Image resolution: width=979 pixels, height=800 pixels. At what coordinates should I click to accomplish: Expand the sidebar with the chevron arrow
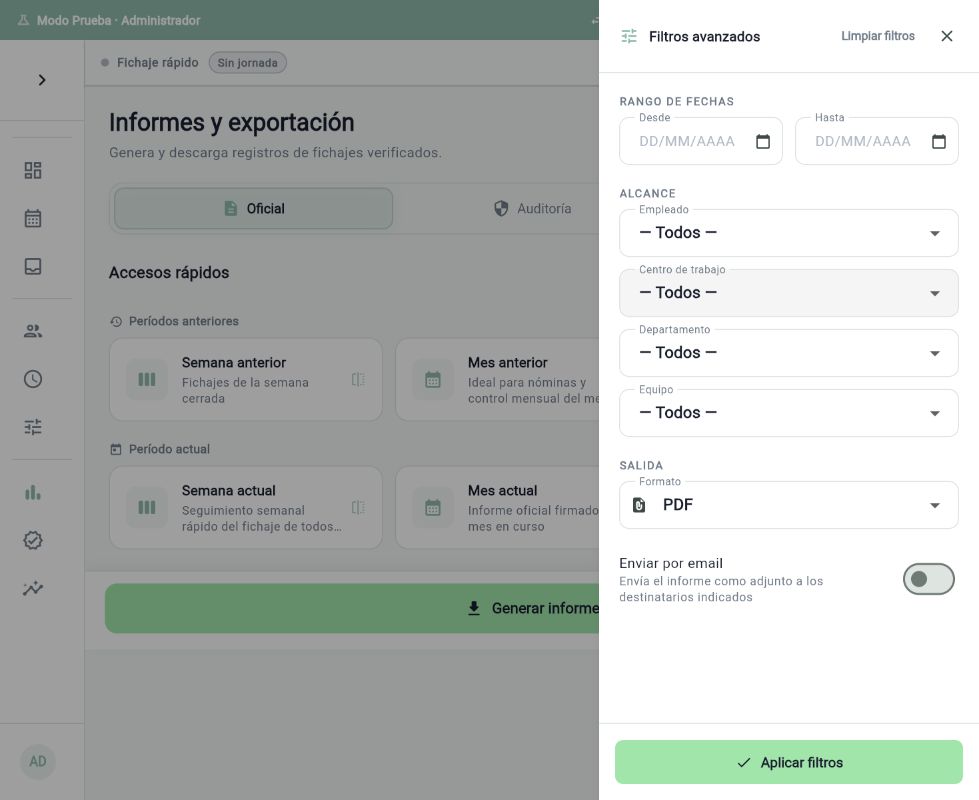tap(42, 80)
